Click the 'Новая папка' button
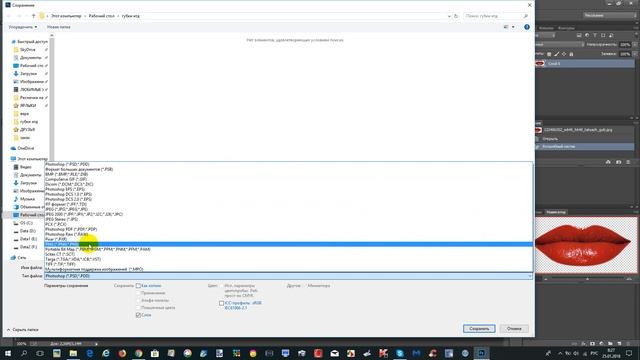 pos(58,27)
